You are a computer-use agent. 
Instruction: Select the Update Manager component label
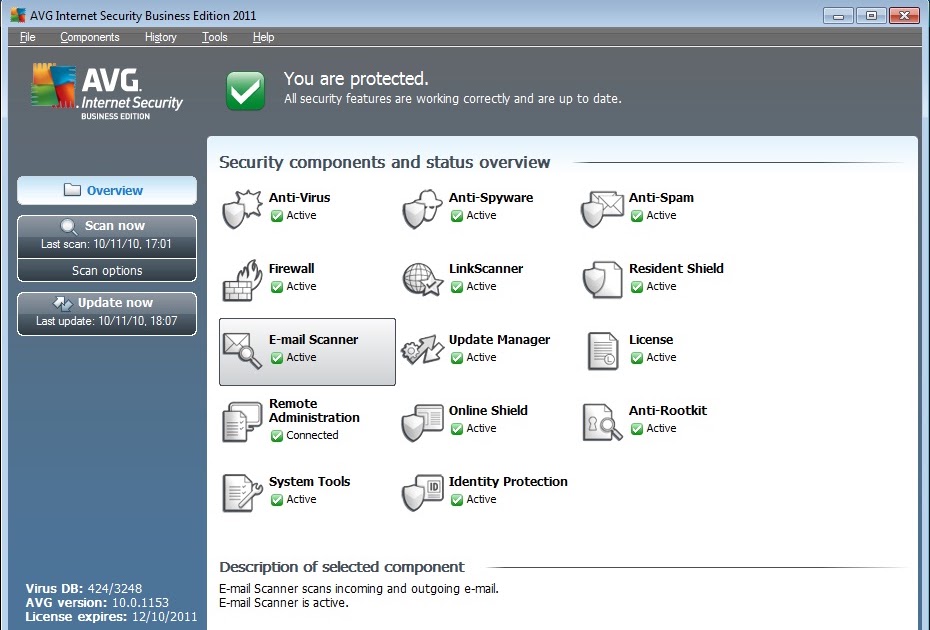(499, 340)
